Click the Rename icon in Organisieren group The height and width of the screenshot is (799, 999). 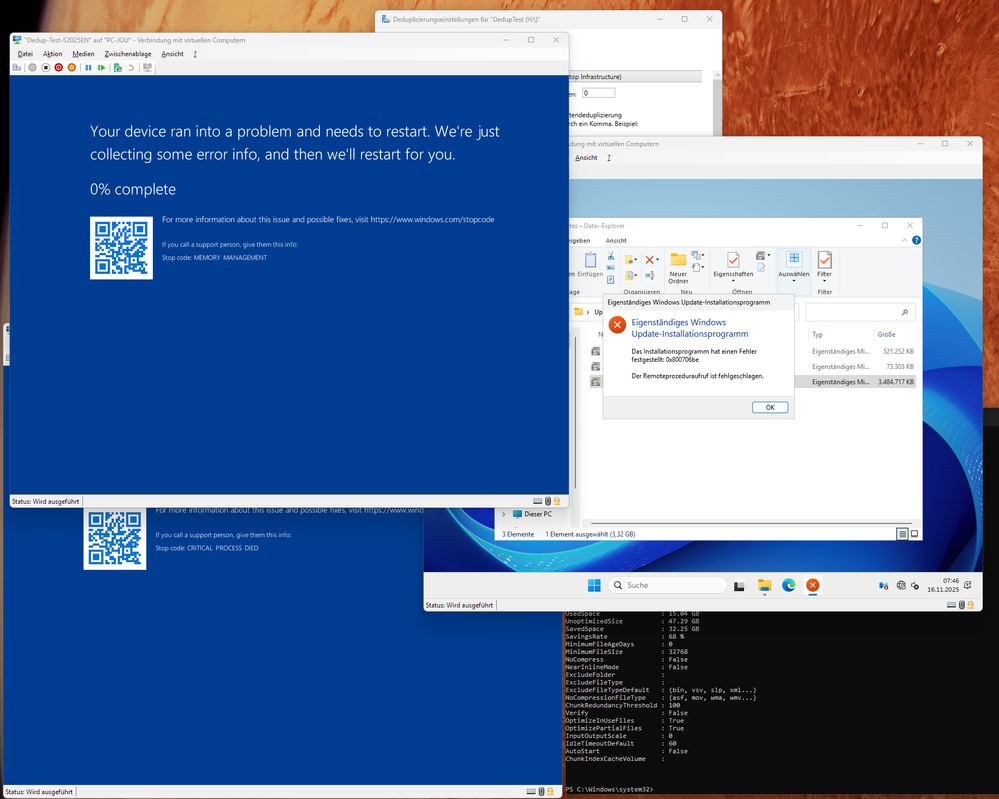[650, 275]
